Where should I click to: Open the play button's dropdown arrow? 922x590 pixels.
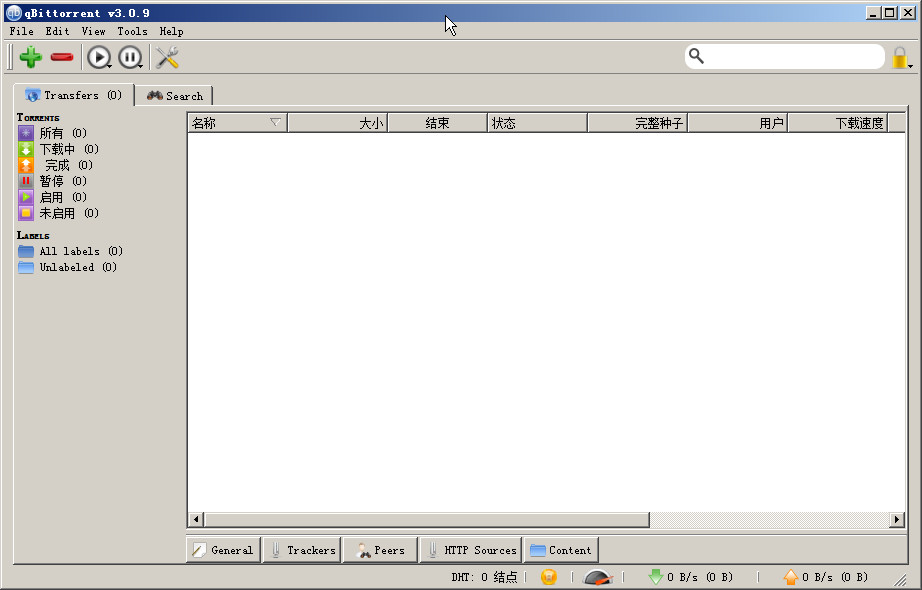pyautogui.click(x=109, y=66)
